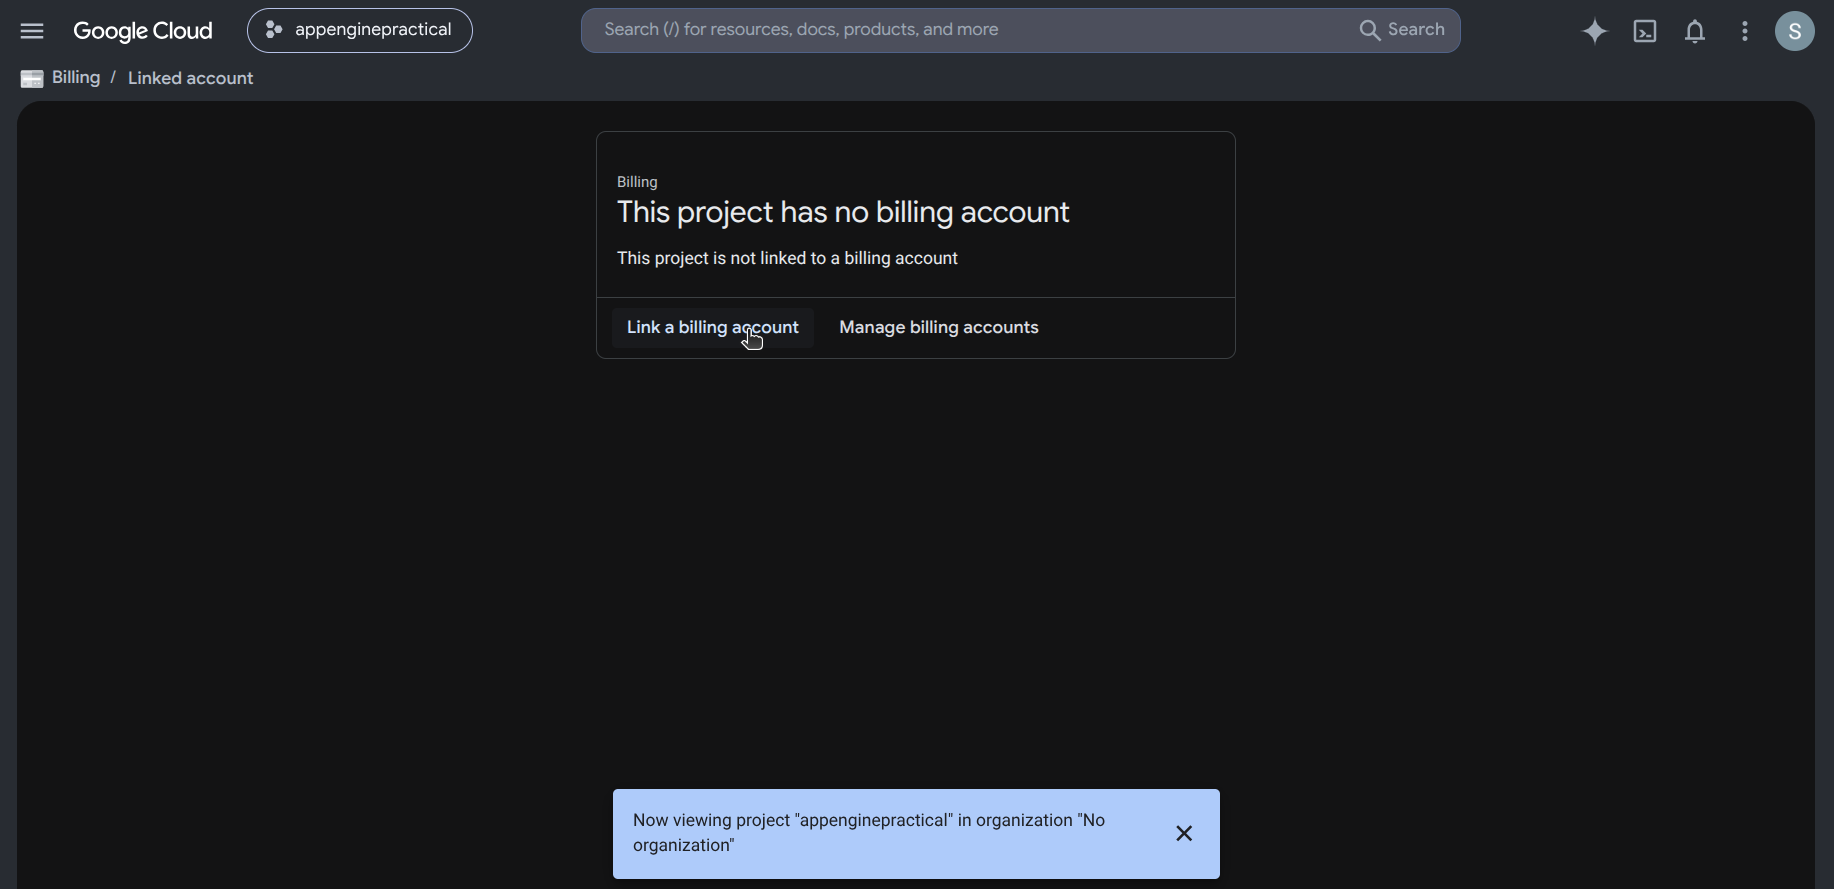Open the appenginepractical project picker
The image size is (1834, 889).
(360, 30)
